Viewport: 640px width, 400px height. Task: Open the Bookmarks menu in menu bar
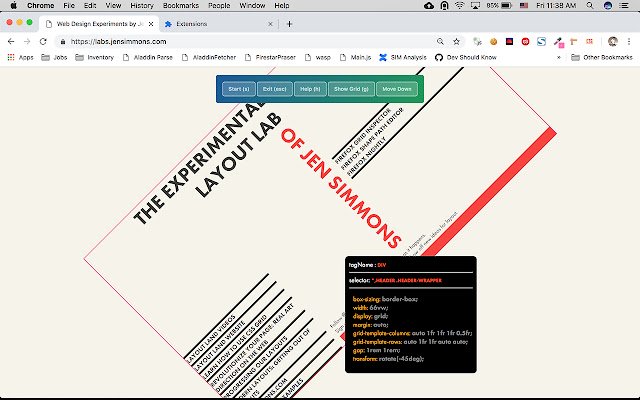178,6
